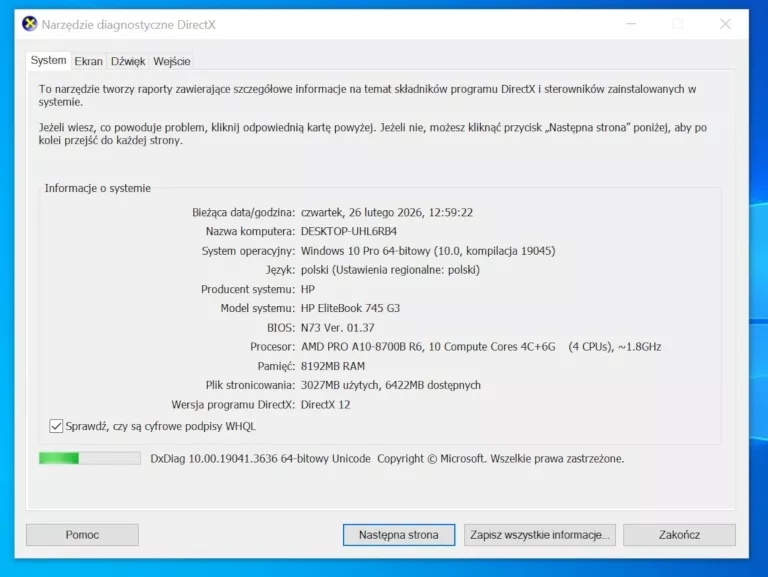
Task: Open the Wejście tab
Action: [x=171, y=61]
